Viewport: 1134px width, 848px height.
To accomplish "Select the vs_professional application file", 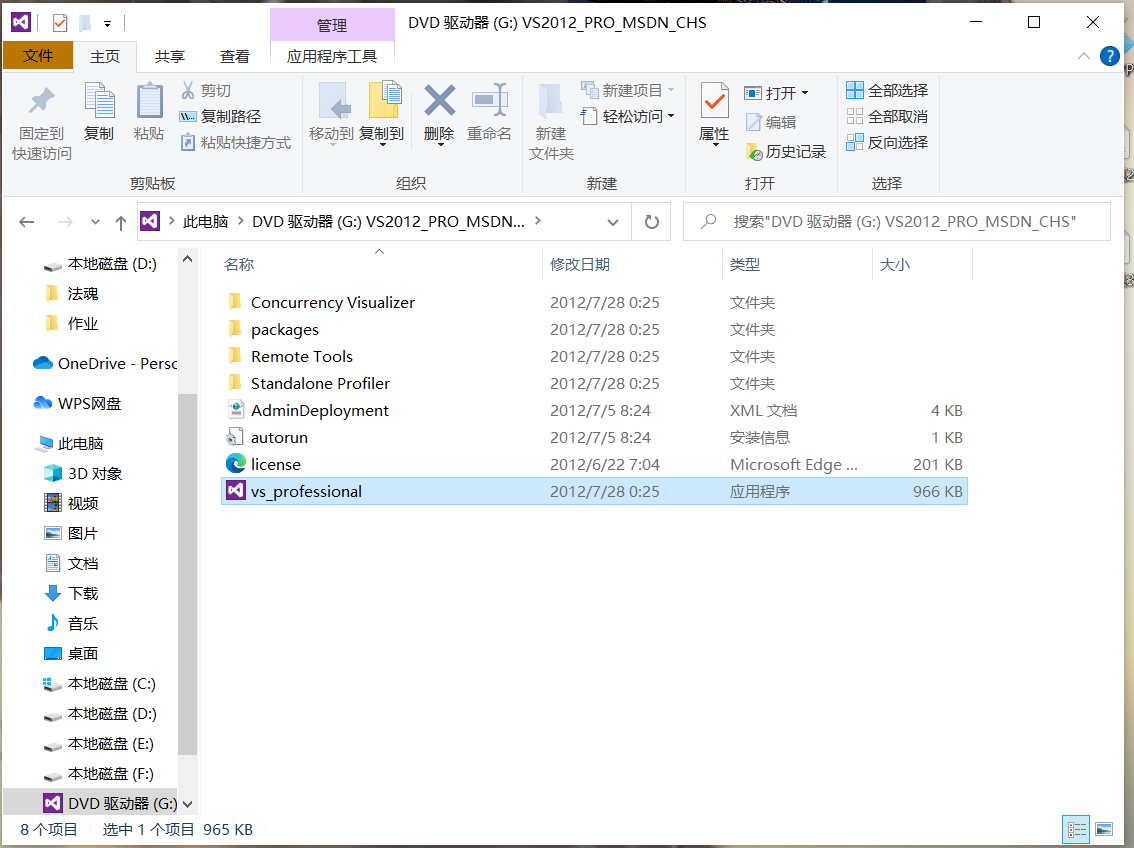I will click(594, 492).
